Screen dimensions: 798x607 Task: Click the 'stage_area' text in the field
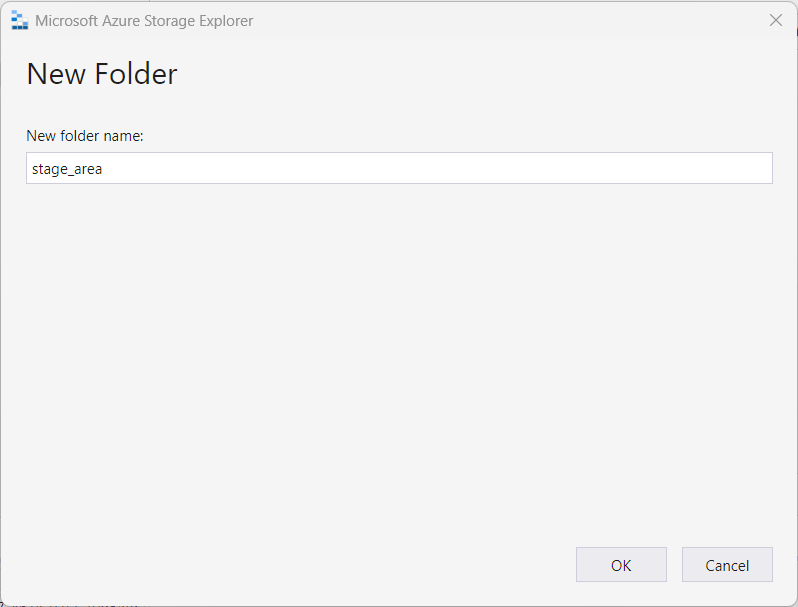(67, 169)
